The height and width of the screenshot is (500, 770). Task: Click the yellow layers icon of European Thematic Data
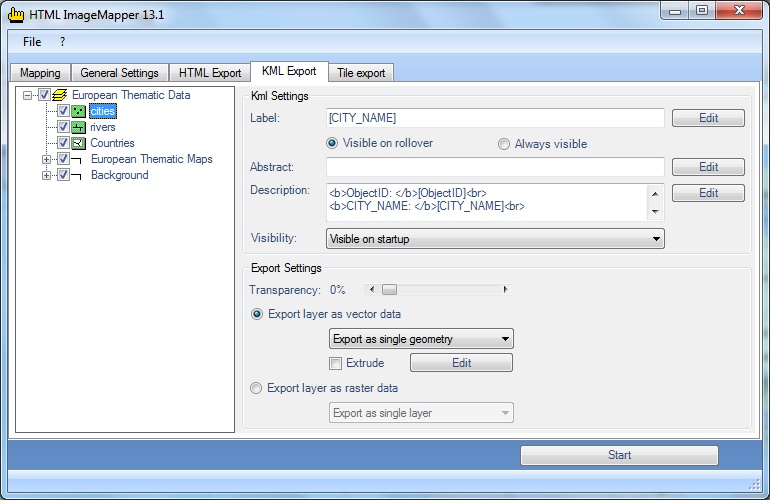pyautogui.click(x=59, y=95)
